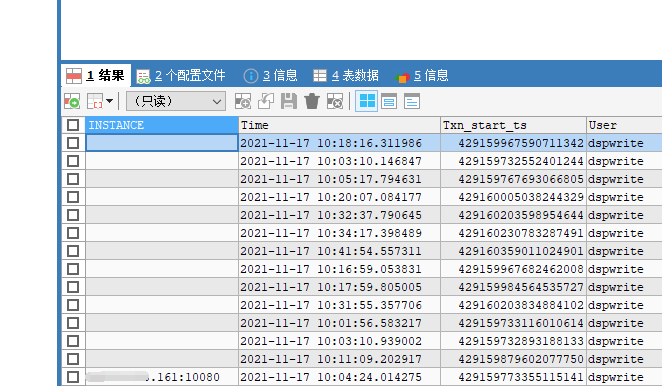Viewport: 662px width, 386px height.
Task: Check the row with time 10:31:55.357706
Action: [73, 305]
